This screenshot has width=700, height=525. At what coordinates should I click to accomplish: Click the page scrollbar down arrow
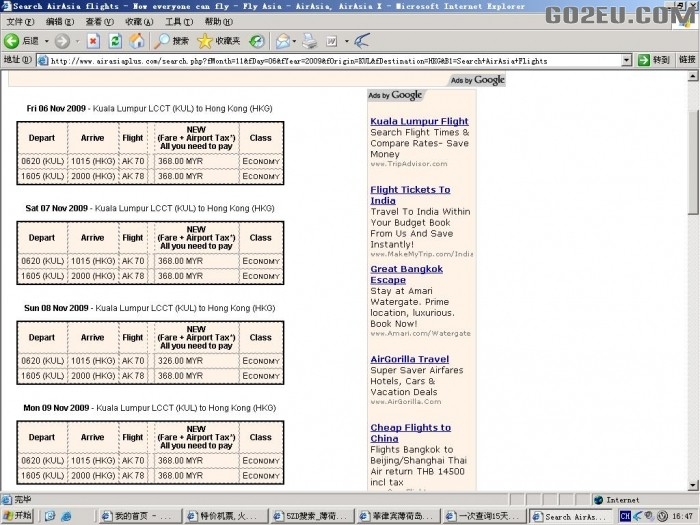pyautogui.click(x=693, y=485)
